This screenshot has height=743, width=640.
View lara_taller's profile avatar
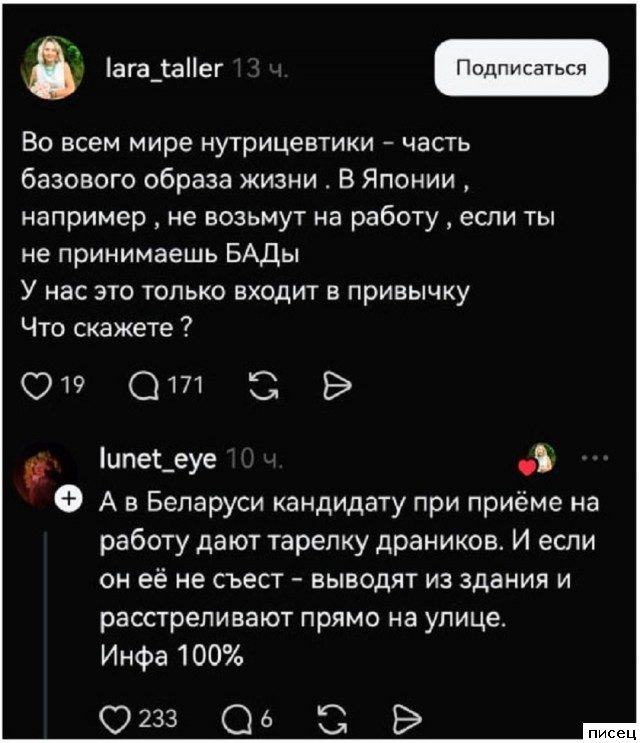tap(54, 68)
